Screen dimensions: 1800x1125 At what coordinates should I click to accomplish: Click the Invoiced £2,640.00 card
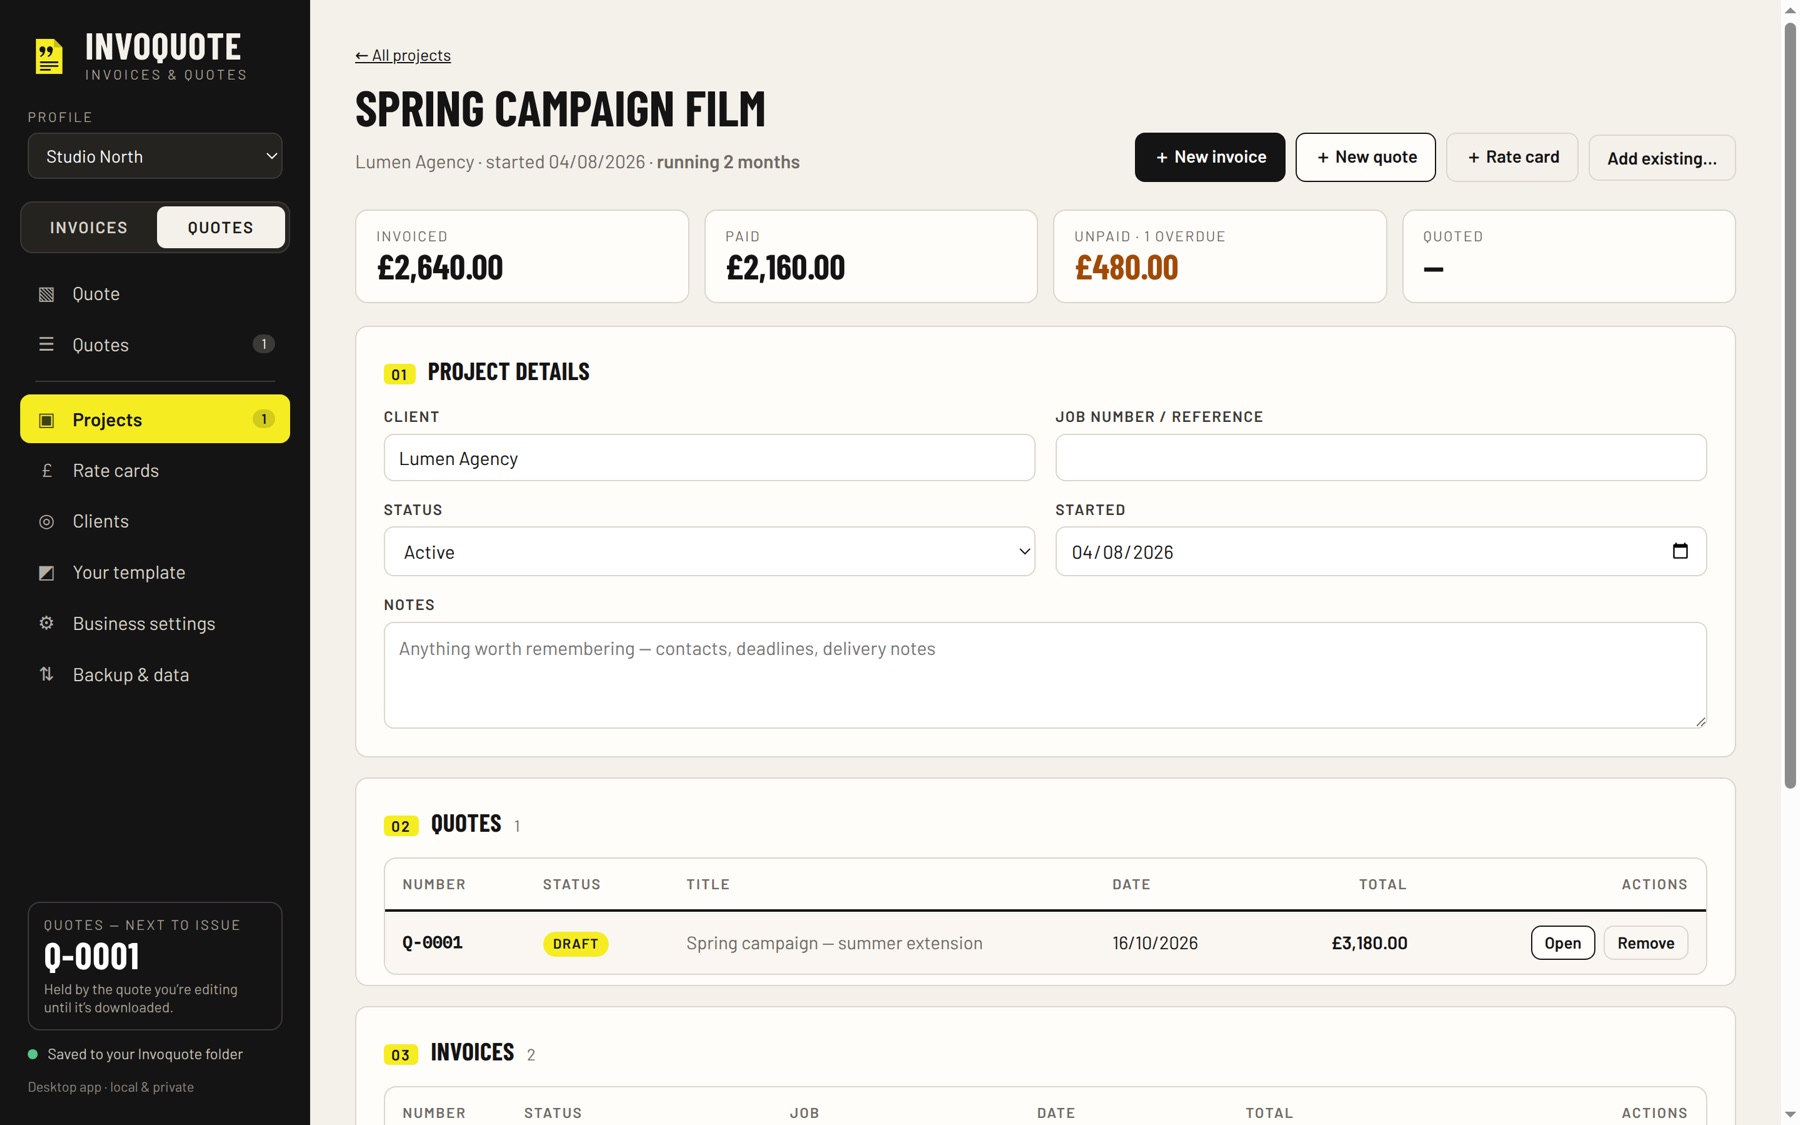pyautogui.click(x=522, y=256)
